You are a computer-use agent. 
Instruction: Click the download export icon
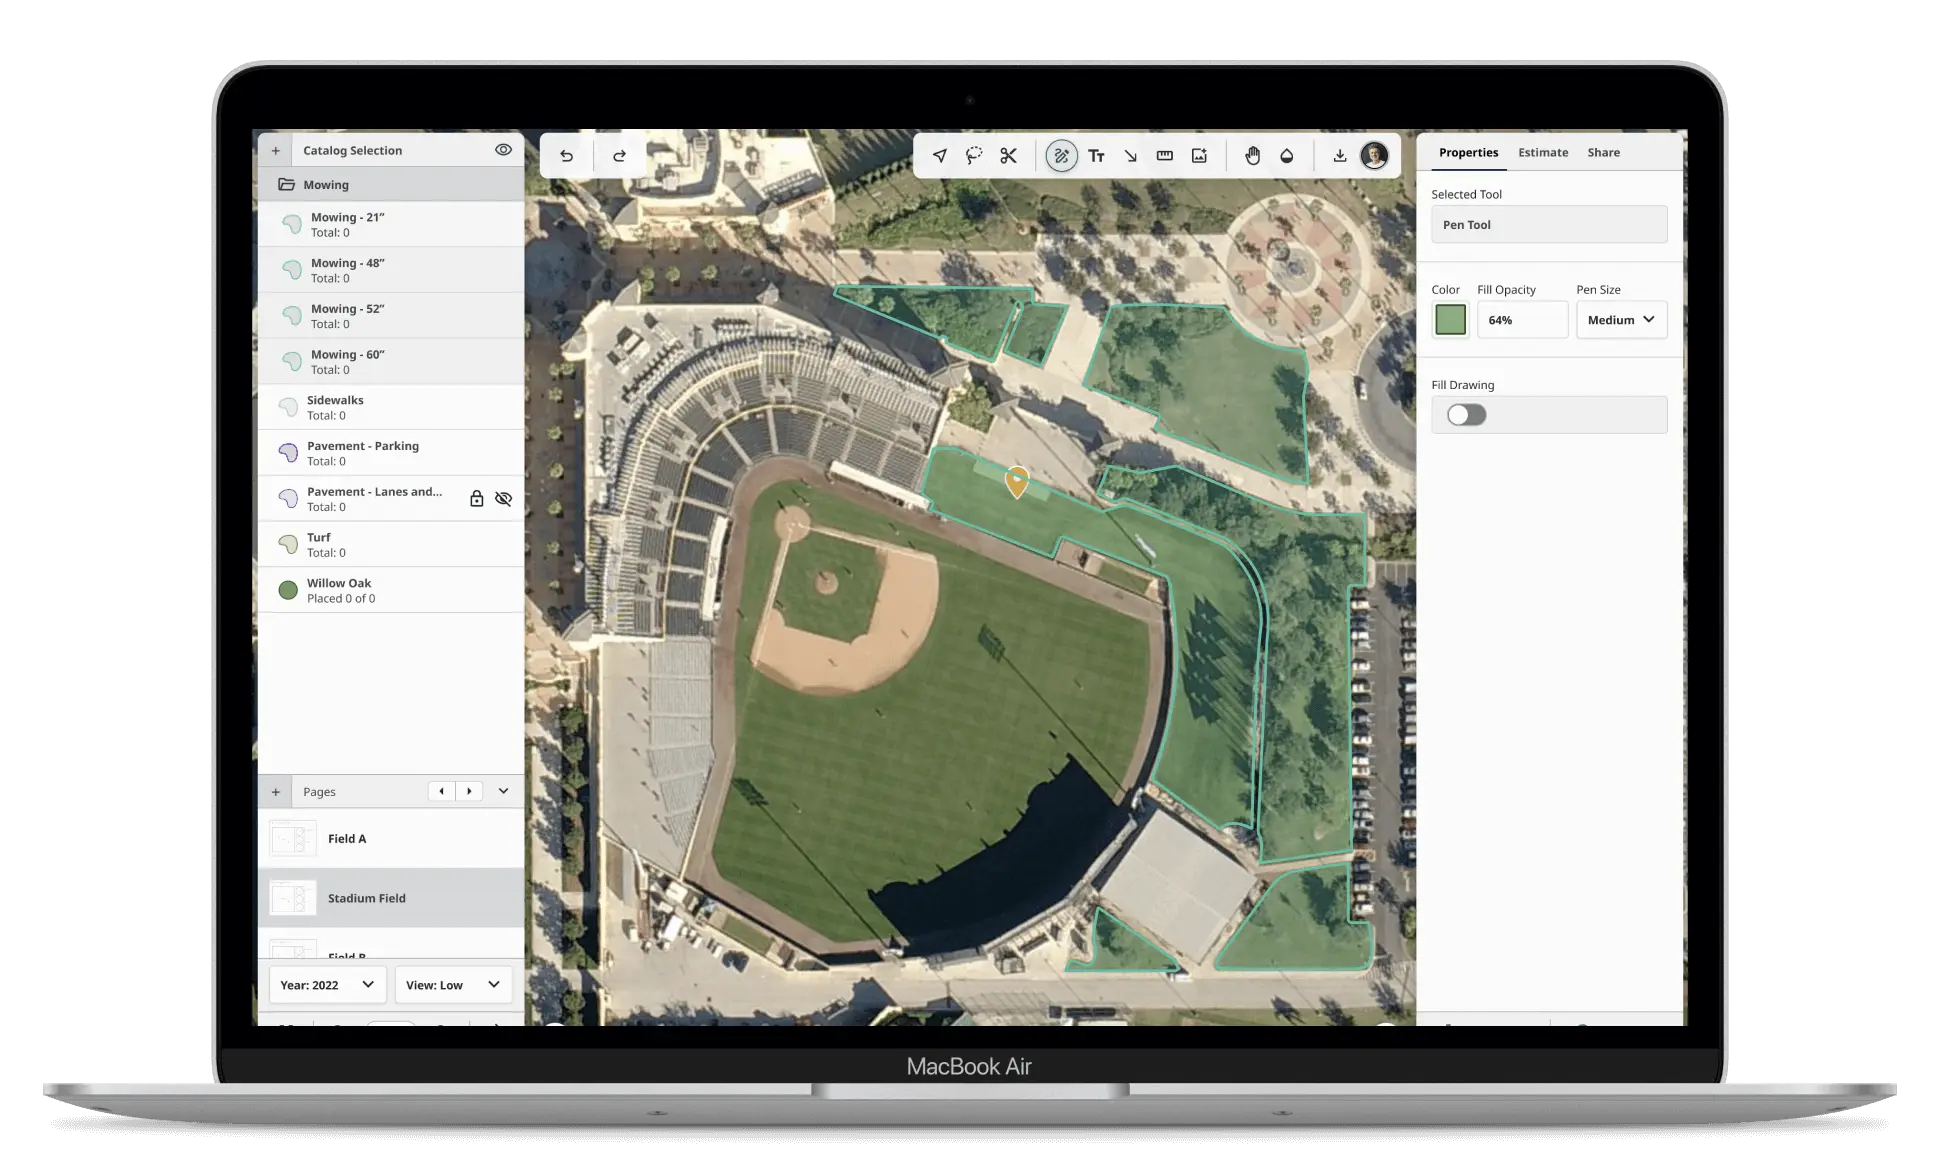(x=1339, y=155)
